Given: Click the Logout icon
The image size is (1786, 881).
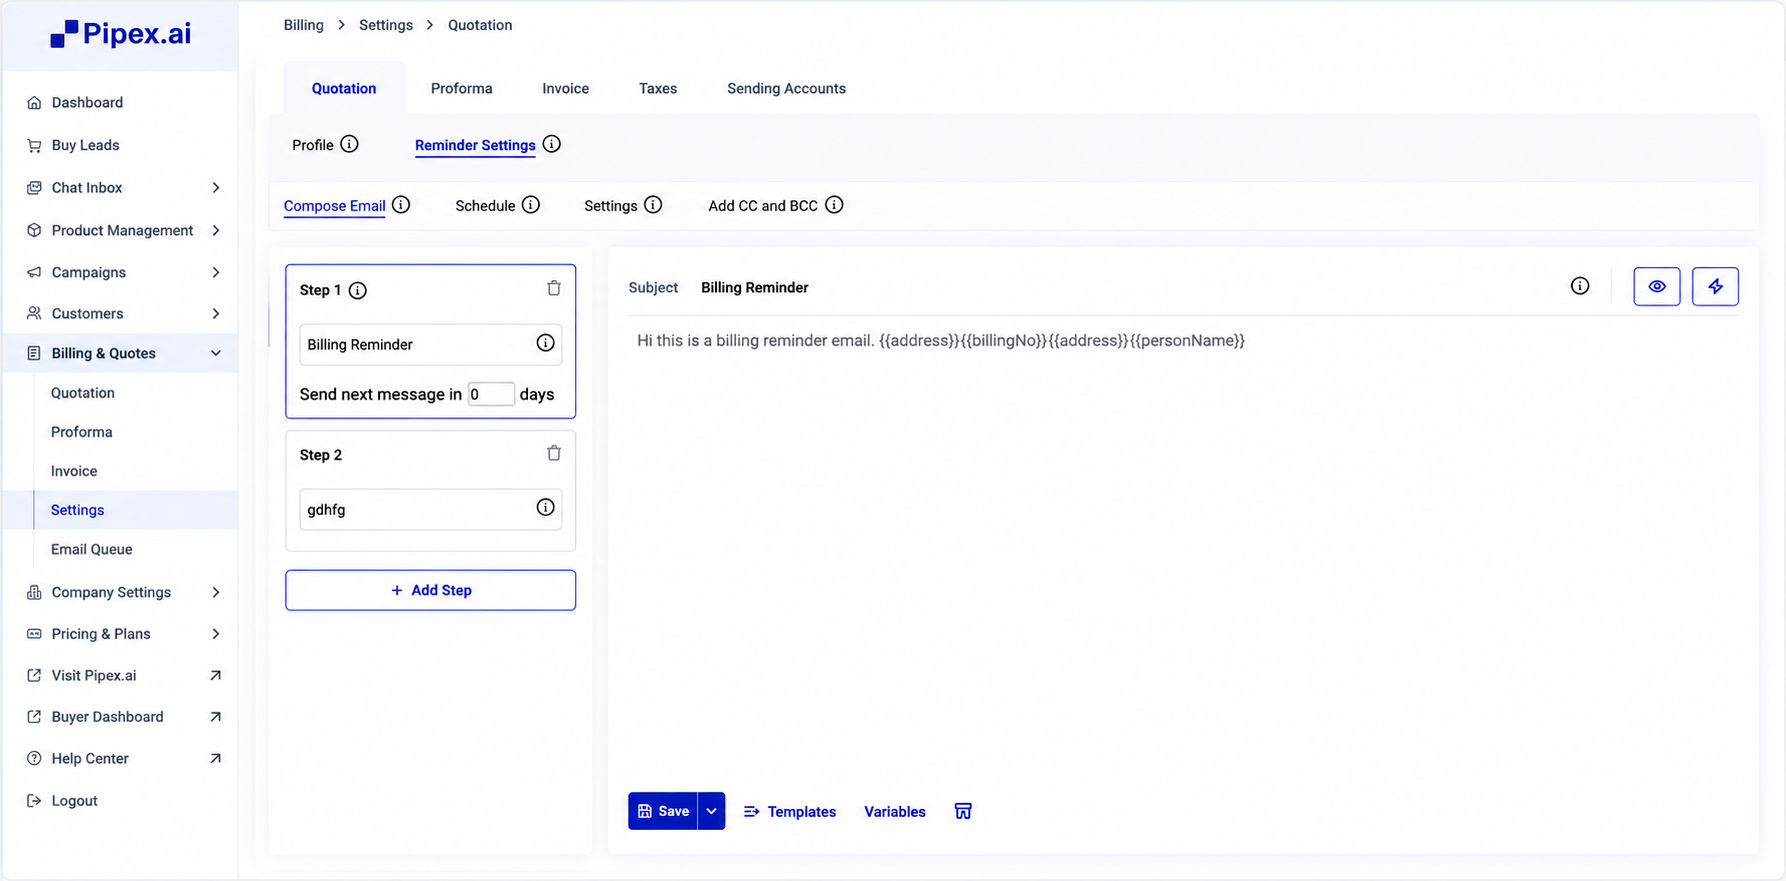Looking at the screenshot, I should click(34, 800).
